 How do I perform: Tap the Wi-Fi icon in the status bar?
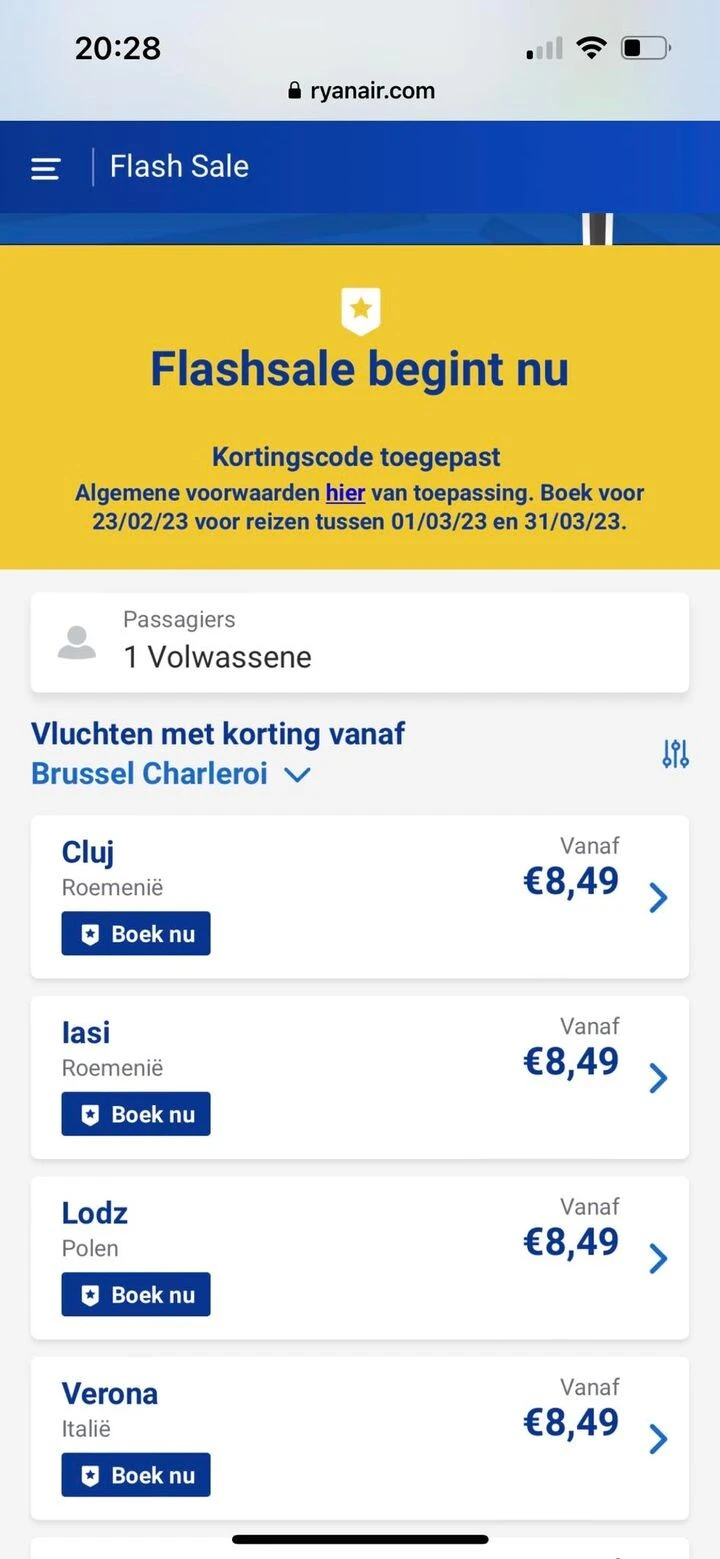point(592,46)
